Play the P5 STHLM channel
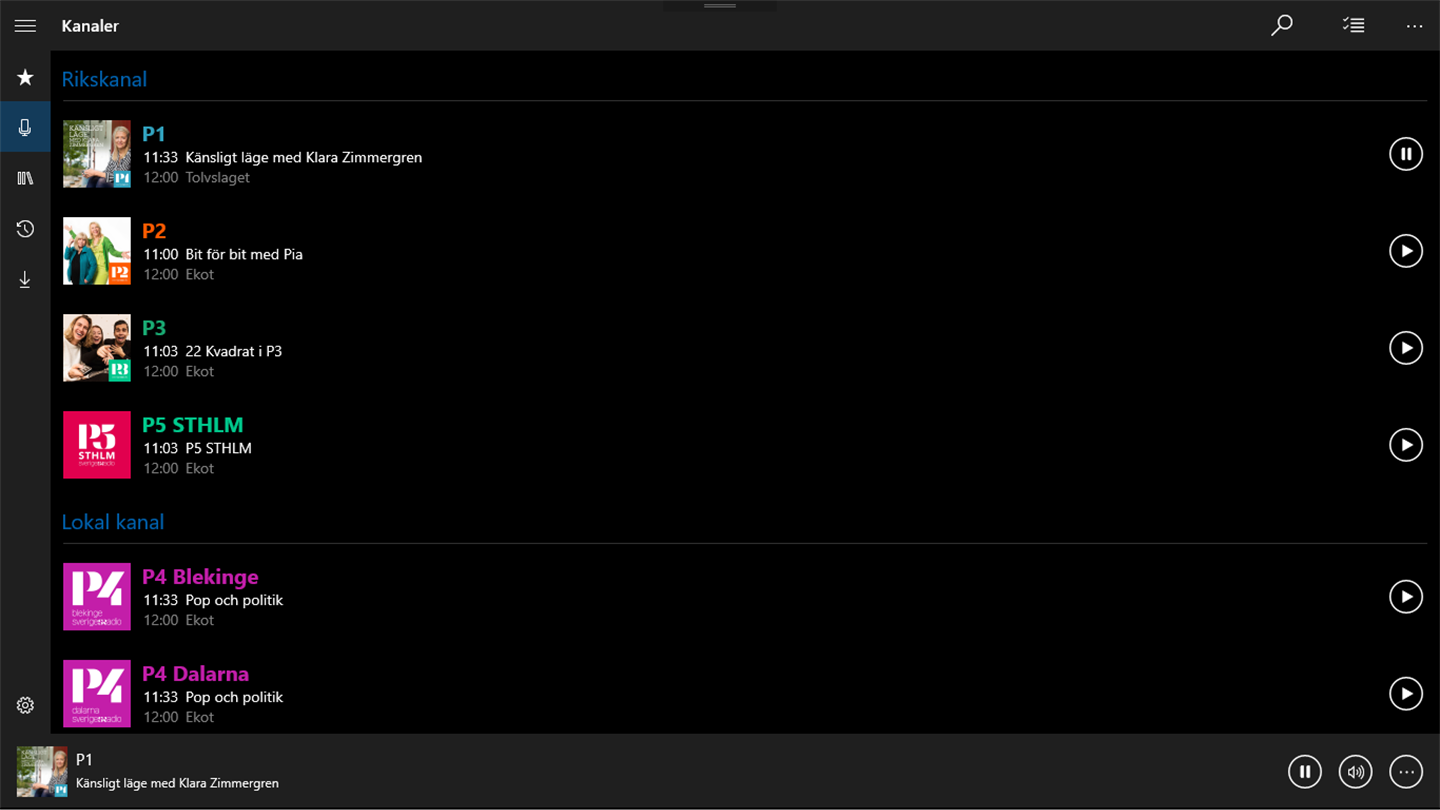The height and width of the screenshot is (810, 1440). tap(1406, 445)
